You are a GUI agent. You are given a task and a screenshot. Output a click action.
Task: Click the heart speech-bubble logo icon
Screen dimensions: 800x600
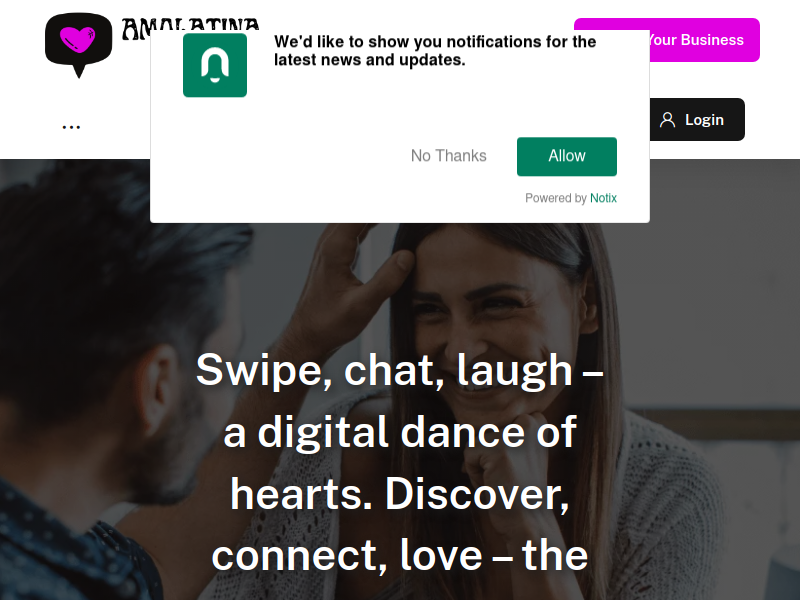point(79,45)
